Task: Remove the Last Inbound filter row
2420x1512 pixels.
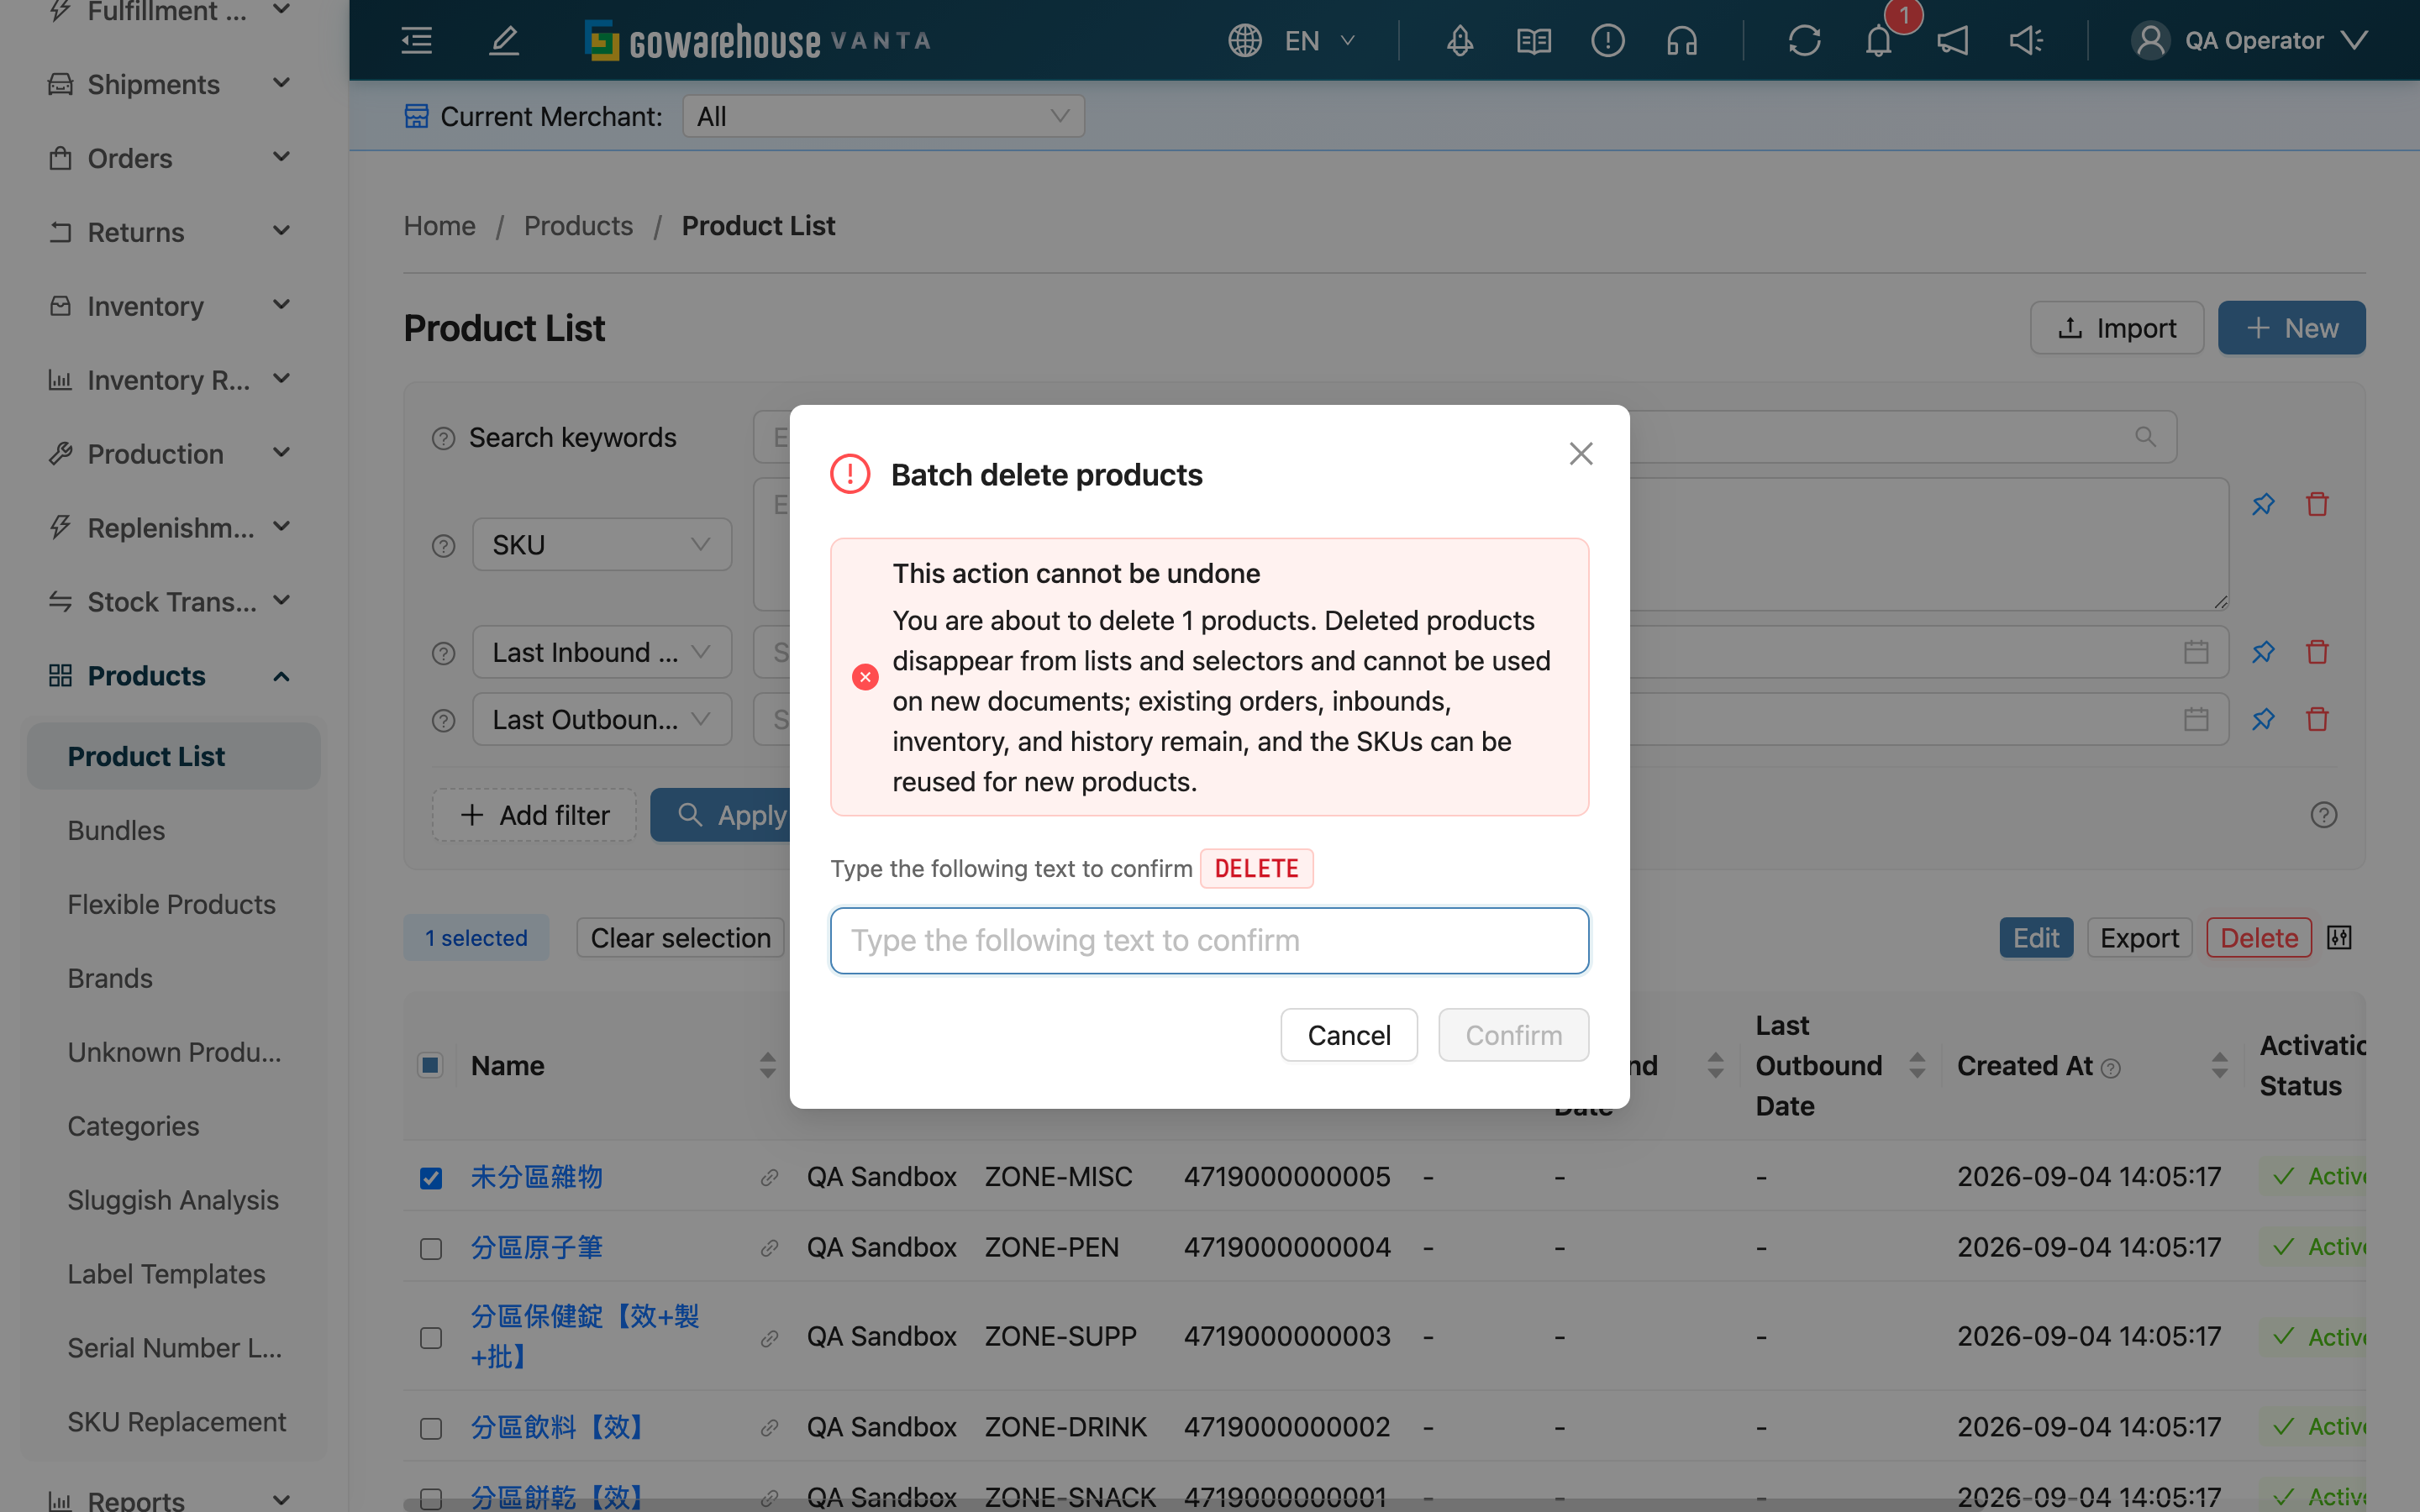Action: click(x=2317, y=652)
